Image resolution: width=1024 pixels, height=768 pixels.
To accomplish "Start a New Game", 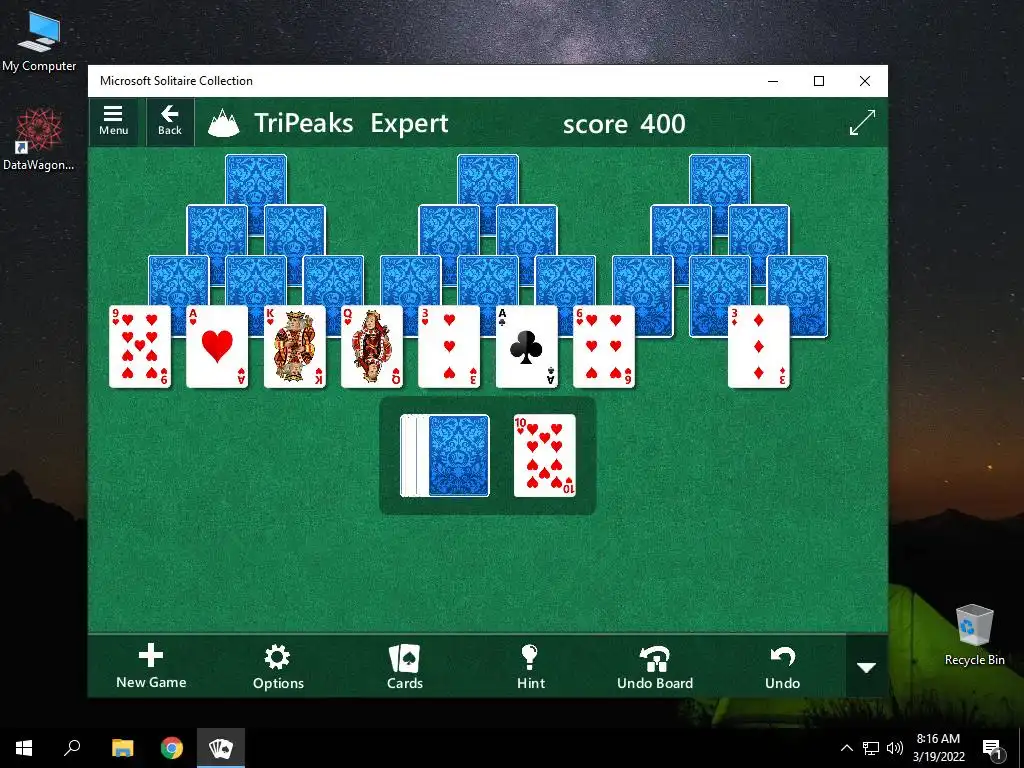I will point(151,667).
